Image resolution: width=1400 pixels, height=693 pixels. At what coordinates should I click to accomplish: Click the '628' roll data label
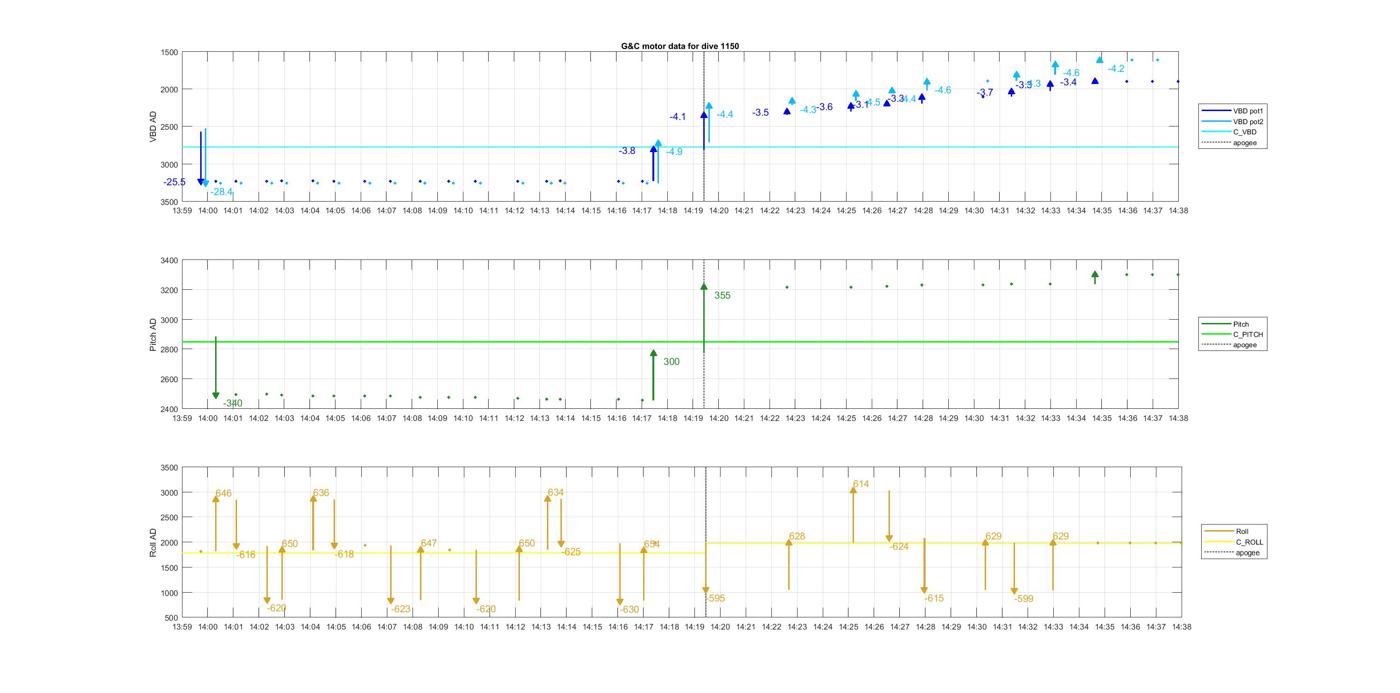coord(797,537)
